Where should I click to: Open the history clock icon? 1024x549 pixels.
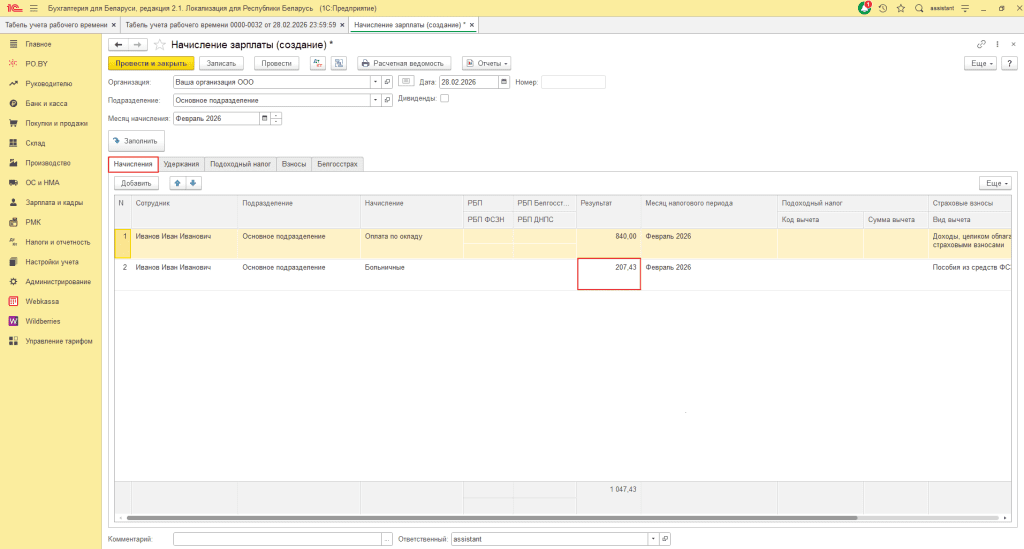click(883, 8)
